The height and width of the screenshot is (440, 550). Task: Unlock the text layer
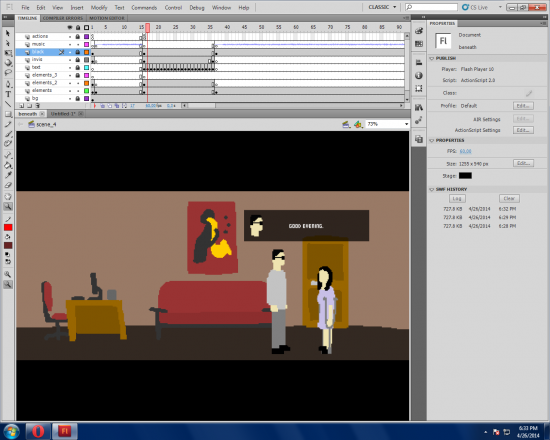(x=78, y=67)
